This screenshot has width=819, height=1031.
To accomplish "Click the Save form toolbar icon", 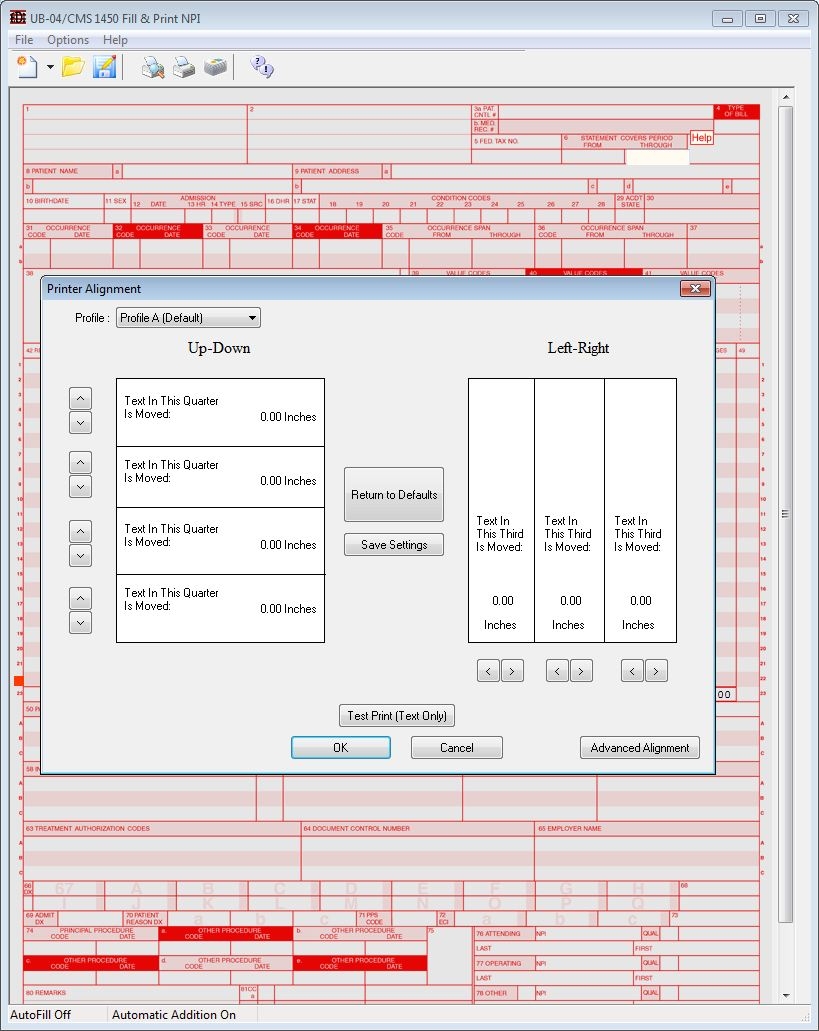I will [x=104, y=67].
